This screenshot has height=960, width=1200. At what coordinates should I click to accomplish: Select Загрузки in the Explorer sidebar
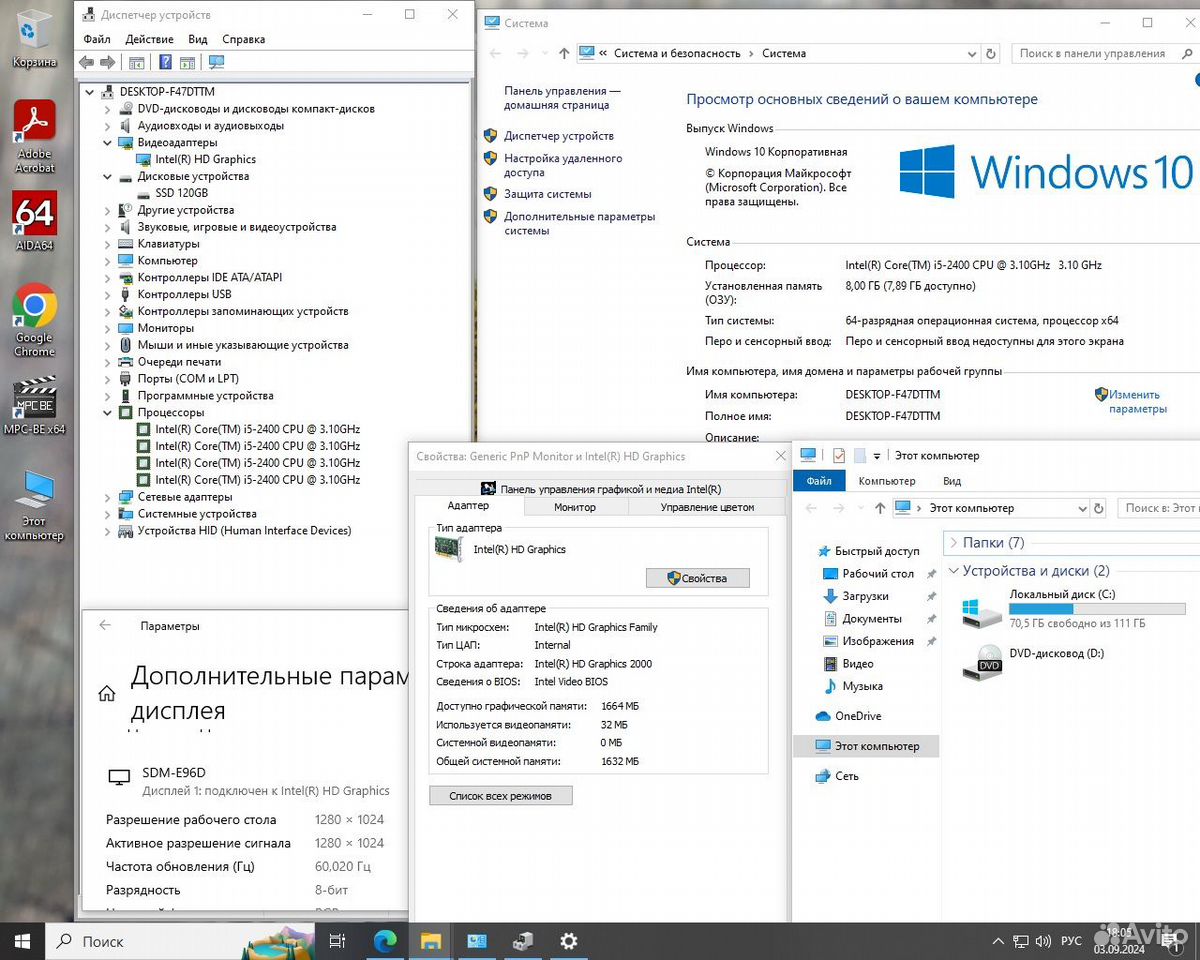(865, 596)
